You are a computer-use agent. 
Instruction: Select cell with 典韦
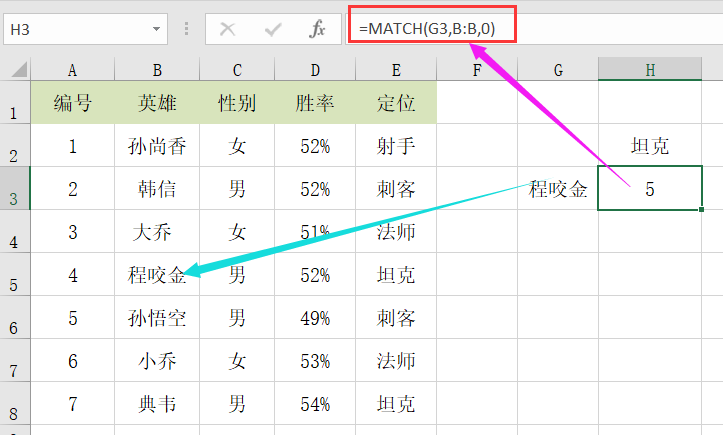pyautogui.click(x=157, y=404)
